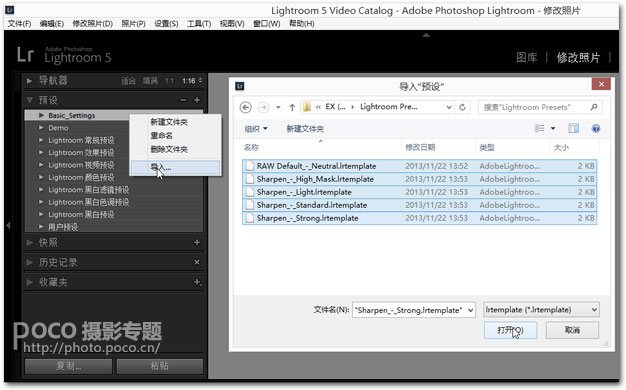This screenshot has width=626, height=390.
Task: Open navigator zoom level dropdown
Action: coord(200,81)
